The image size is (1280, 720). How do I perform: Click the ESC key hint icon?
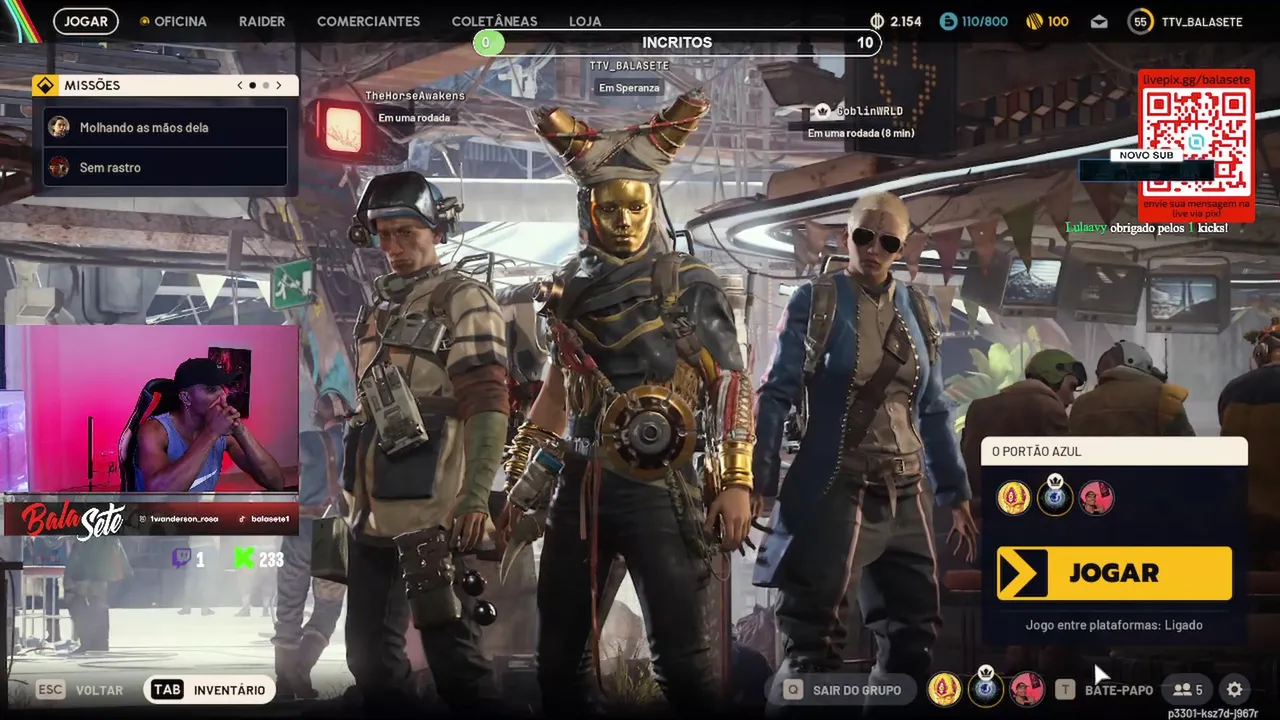click(x=51, y=690)
